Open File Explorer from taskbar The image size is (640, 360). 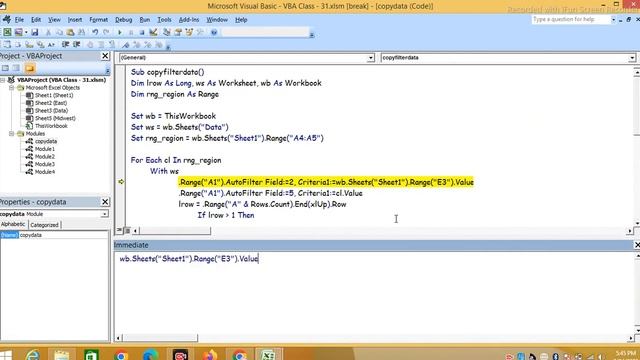(62, 355)
